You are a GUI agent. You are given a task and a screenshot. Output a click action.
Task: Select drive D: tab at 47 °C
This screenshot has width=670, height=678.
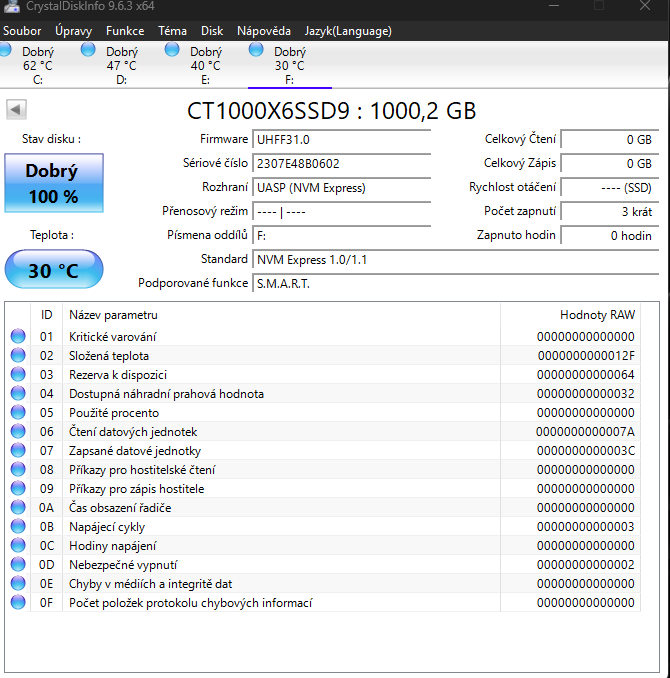point(121,65)
